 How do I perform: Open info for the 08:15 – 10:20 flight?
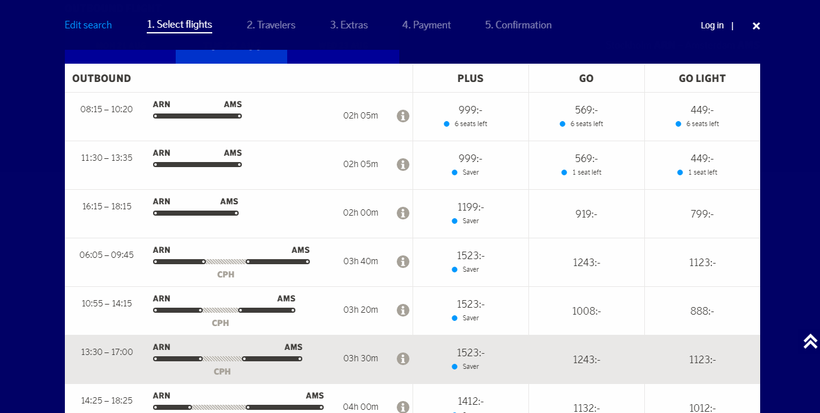tap(403, 116)
